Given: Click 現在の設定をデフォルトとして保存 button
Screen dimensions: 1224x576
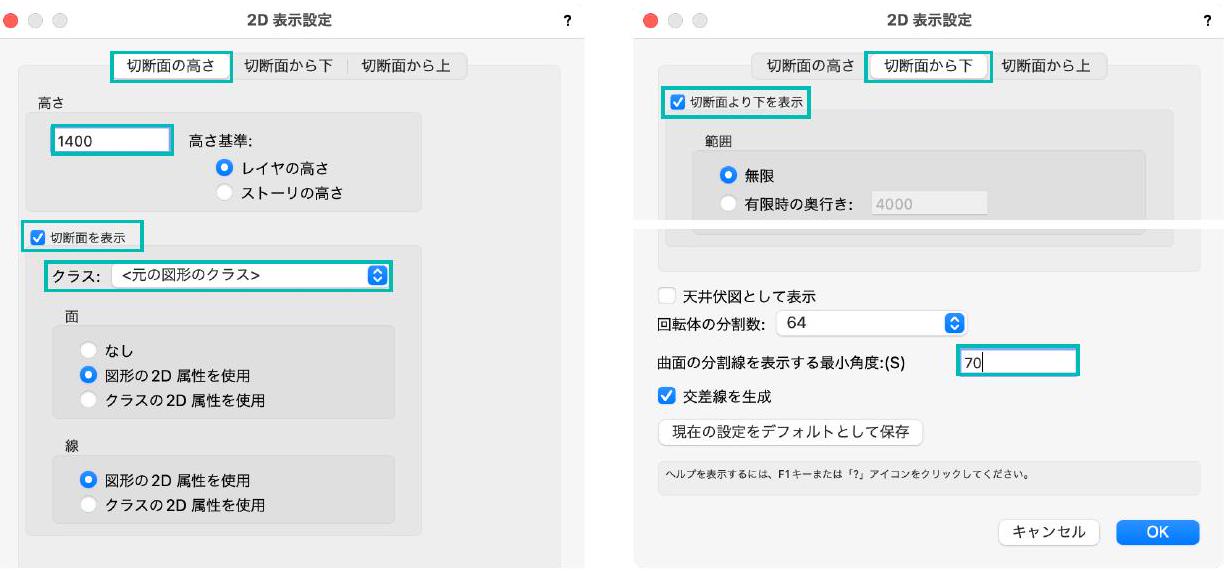Looking at the screenshot, I should [x=790, y=432].
